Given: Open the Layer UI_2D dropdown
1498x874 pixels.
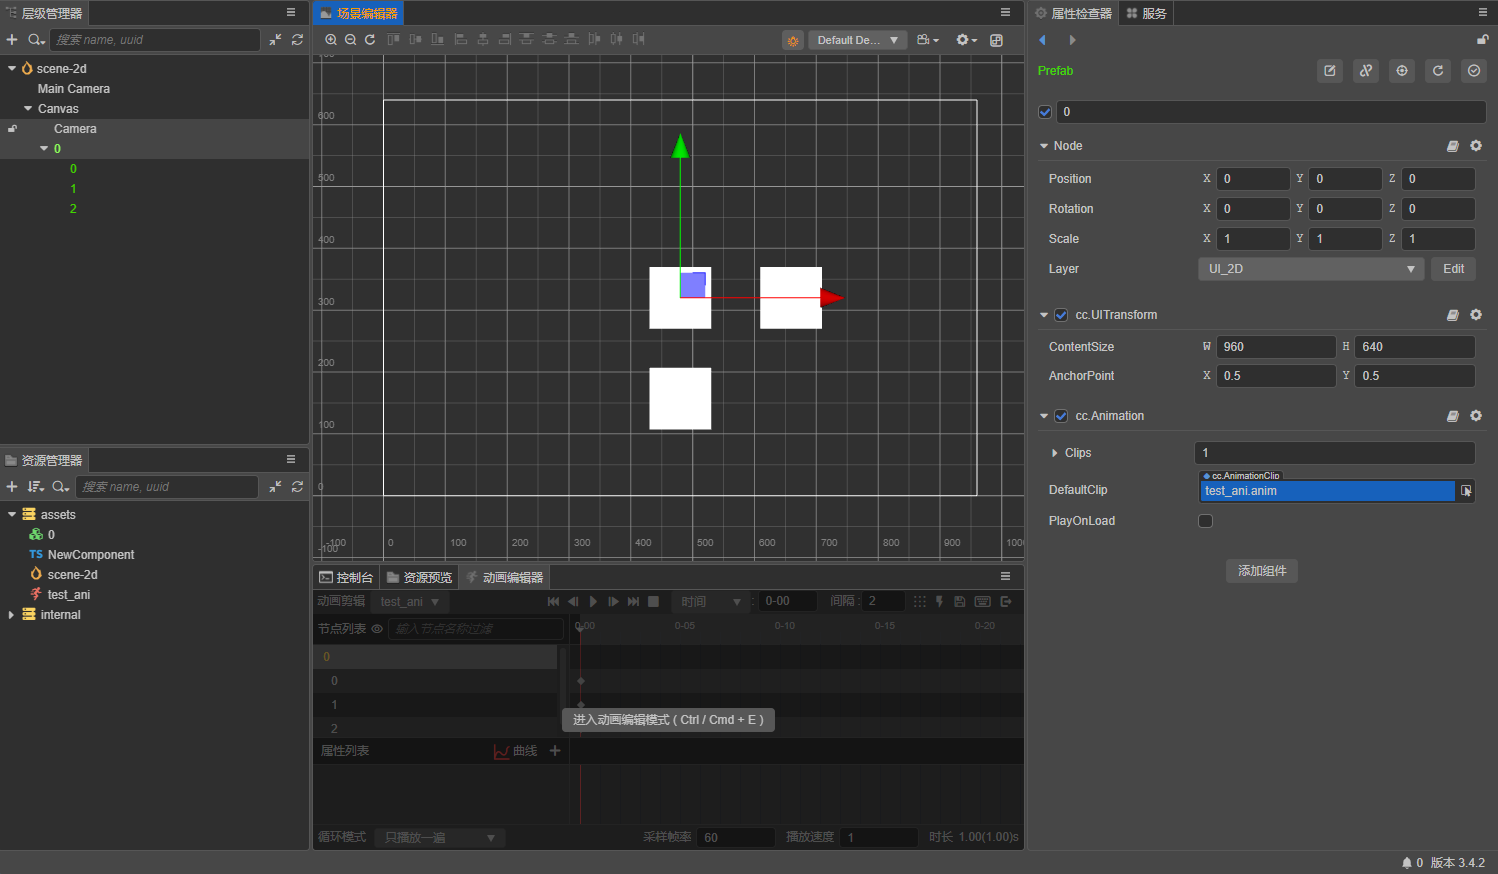Looking at the screenshot, I should click(1311, 269).
